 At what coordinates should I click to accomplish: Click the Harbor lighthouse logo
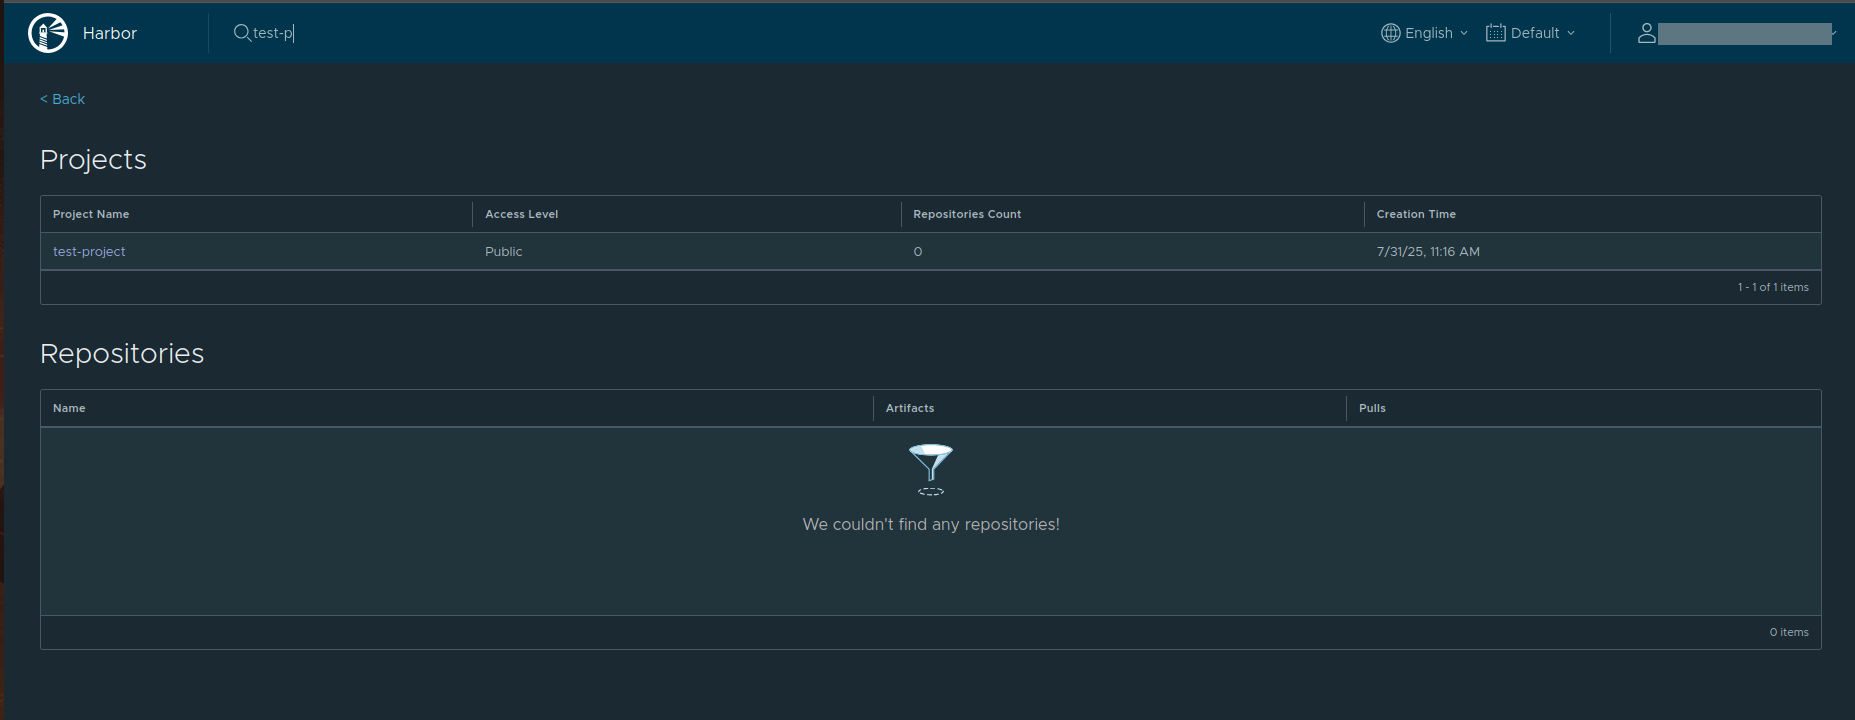coord(48,33)
